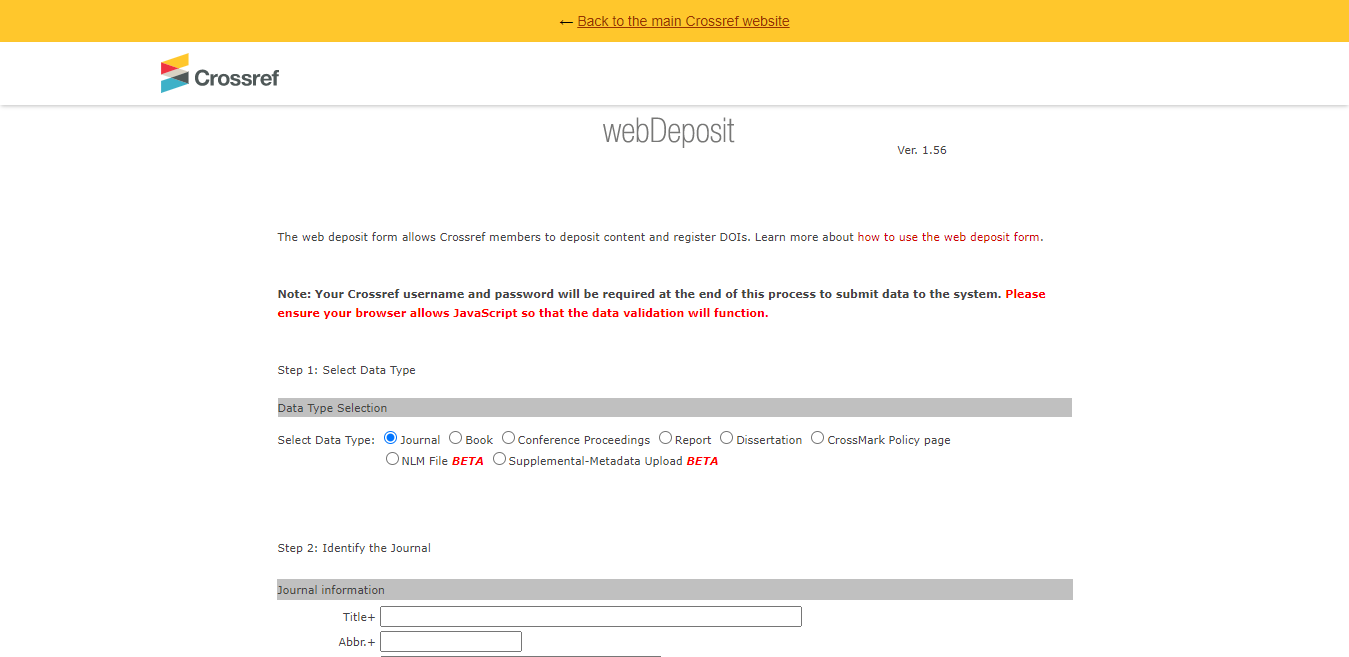Click the partially visible field below Abbr.+

(520, 655)
